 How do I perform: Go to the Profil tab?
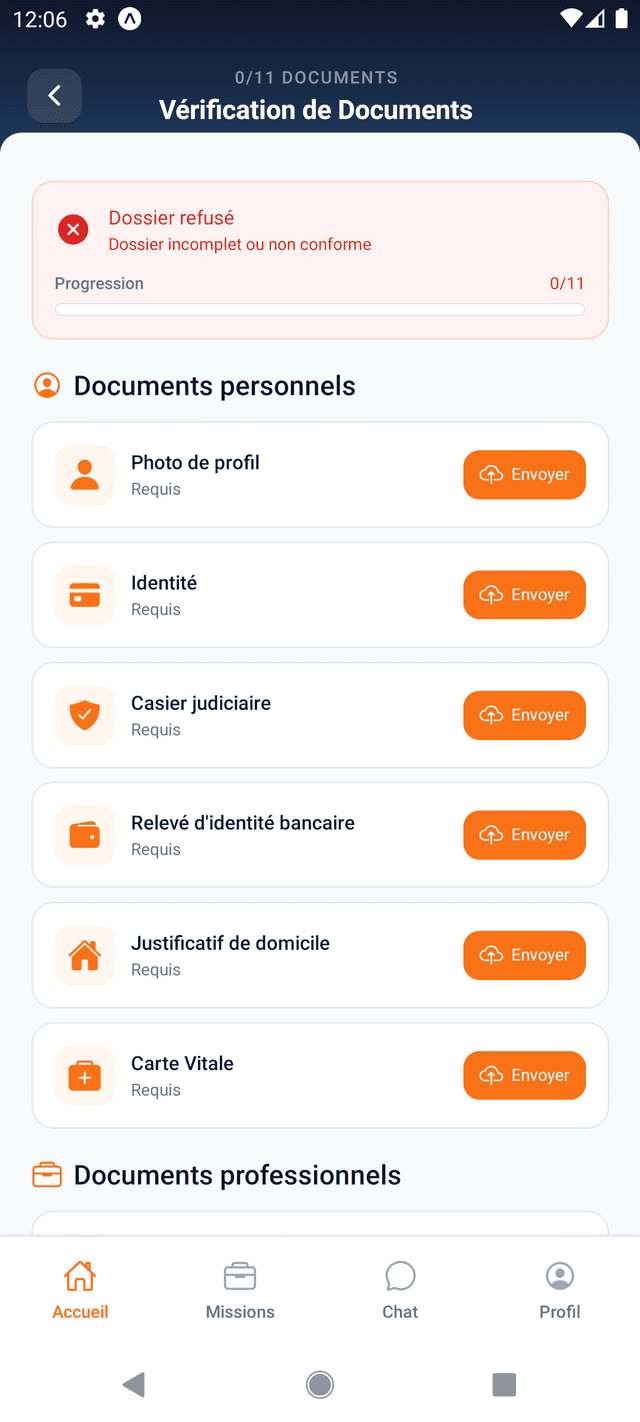[559, 1288]
